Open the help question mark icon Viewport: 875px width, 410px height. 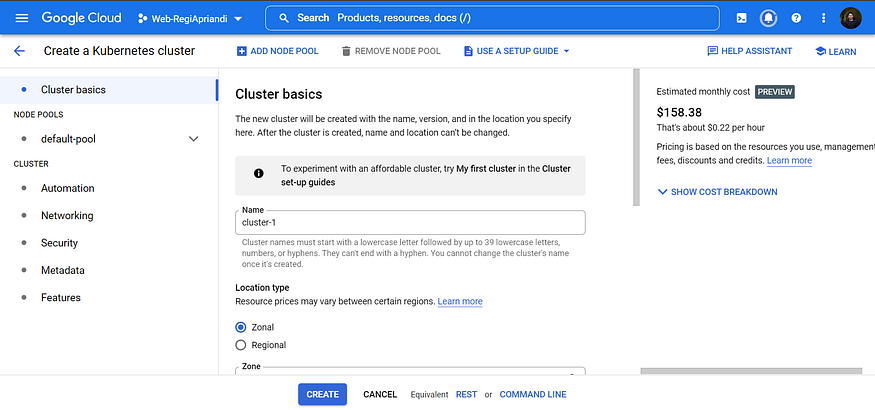click(796, 18)
